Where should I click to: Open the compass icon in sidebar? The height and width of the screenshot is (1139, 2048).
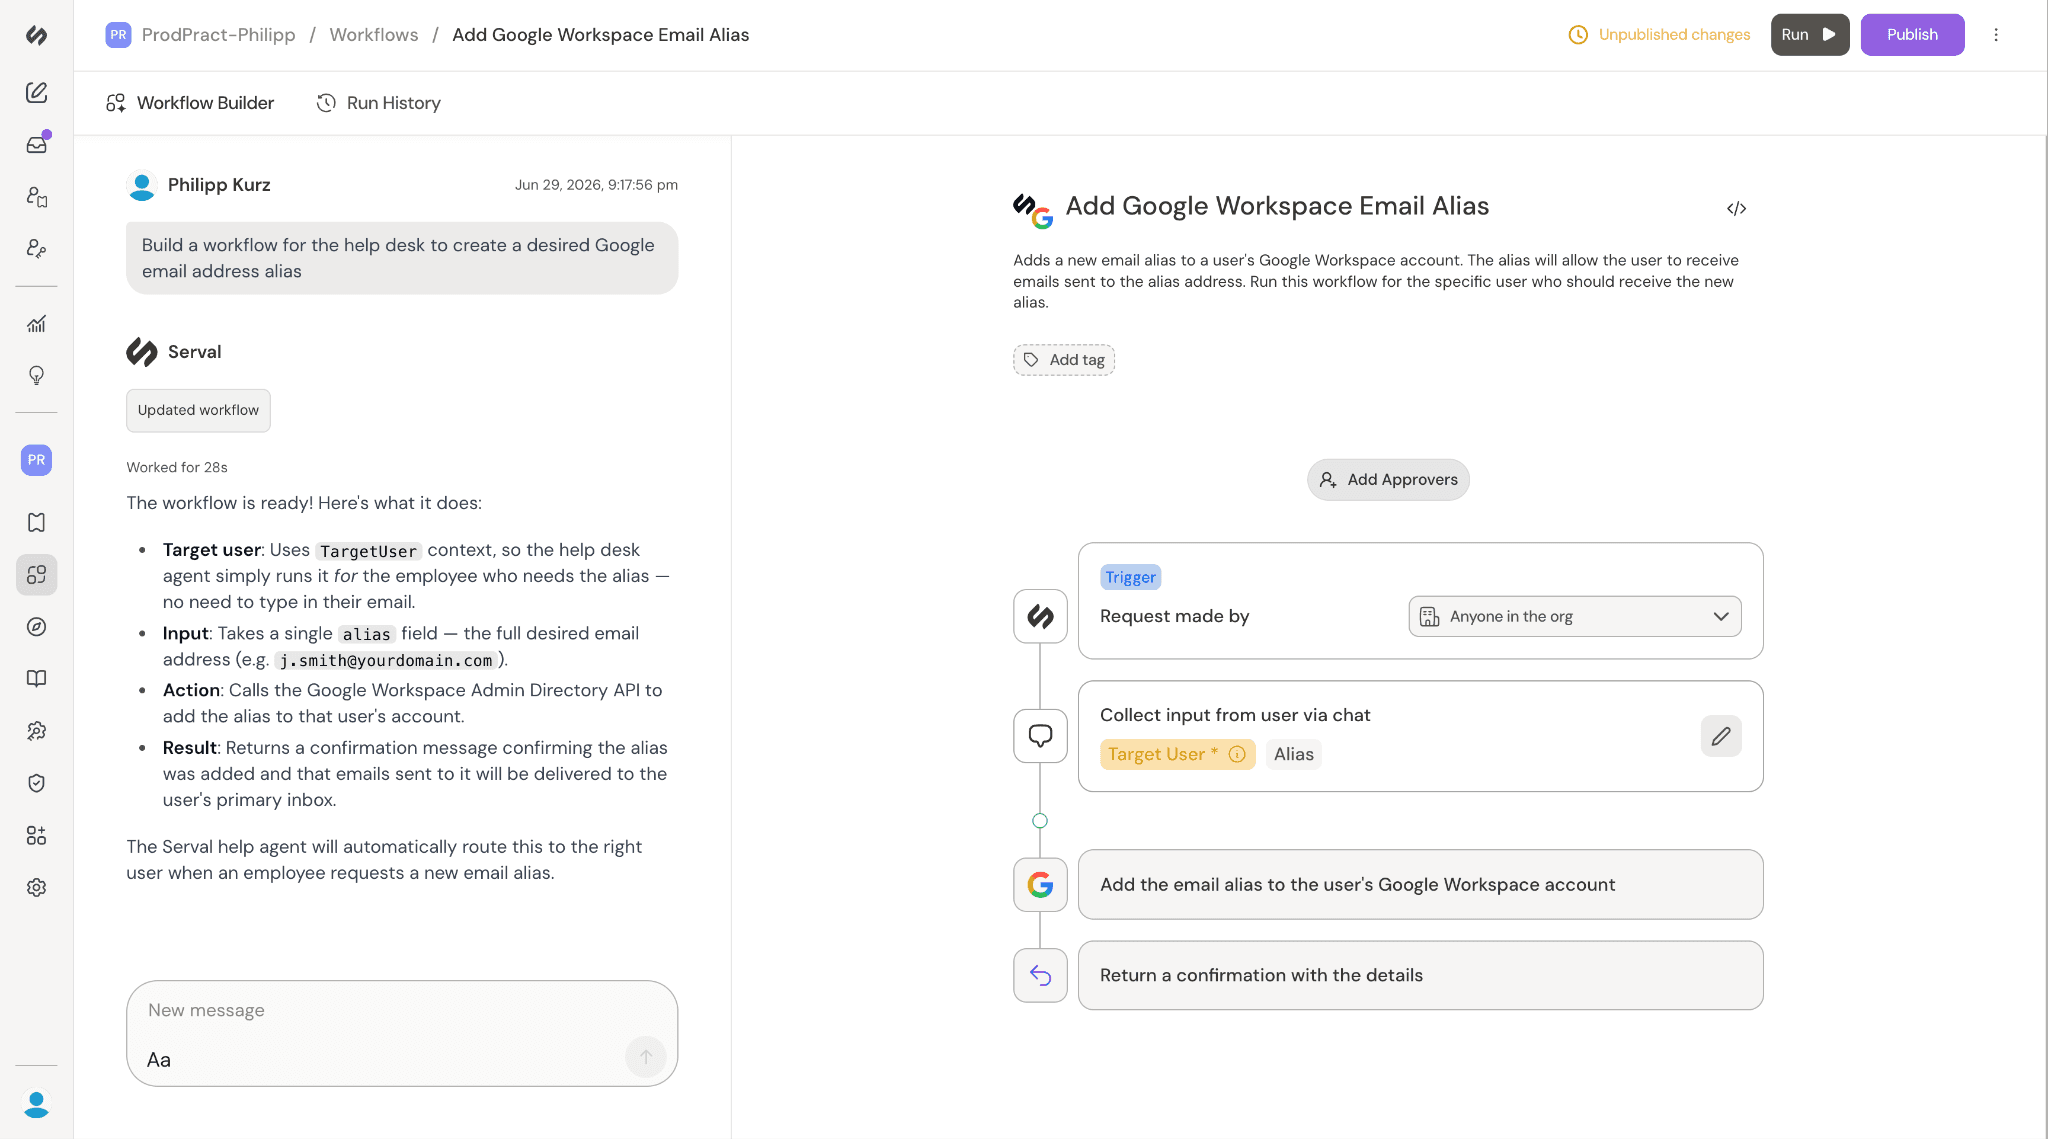tap(36, 627)
